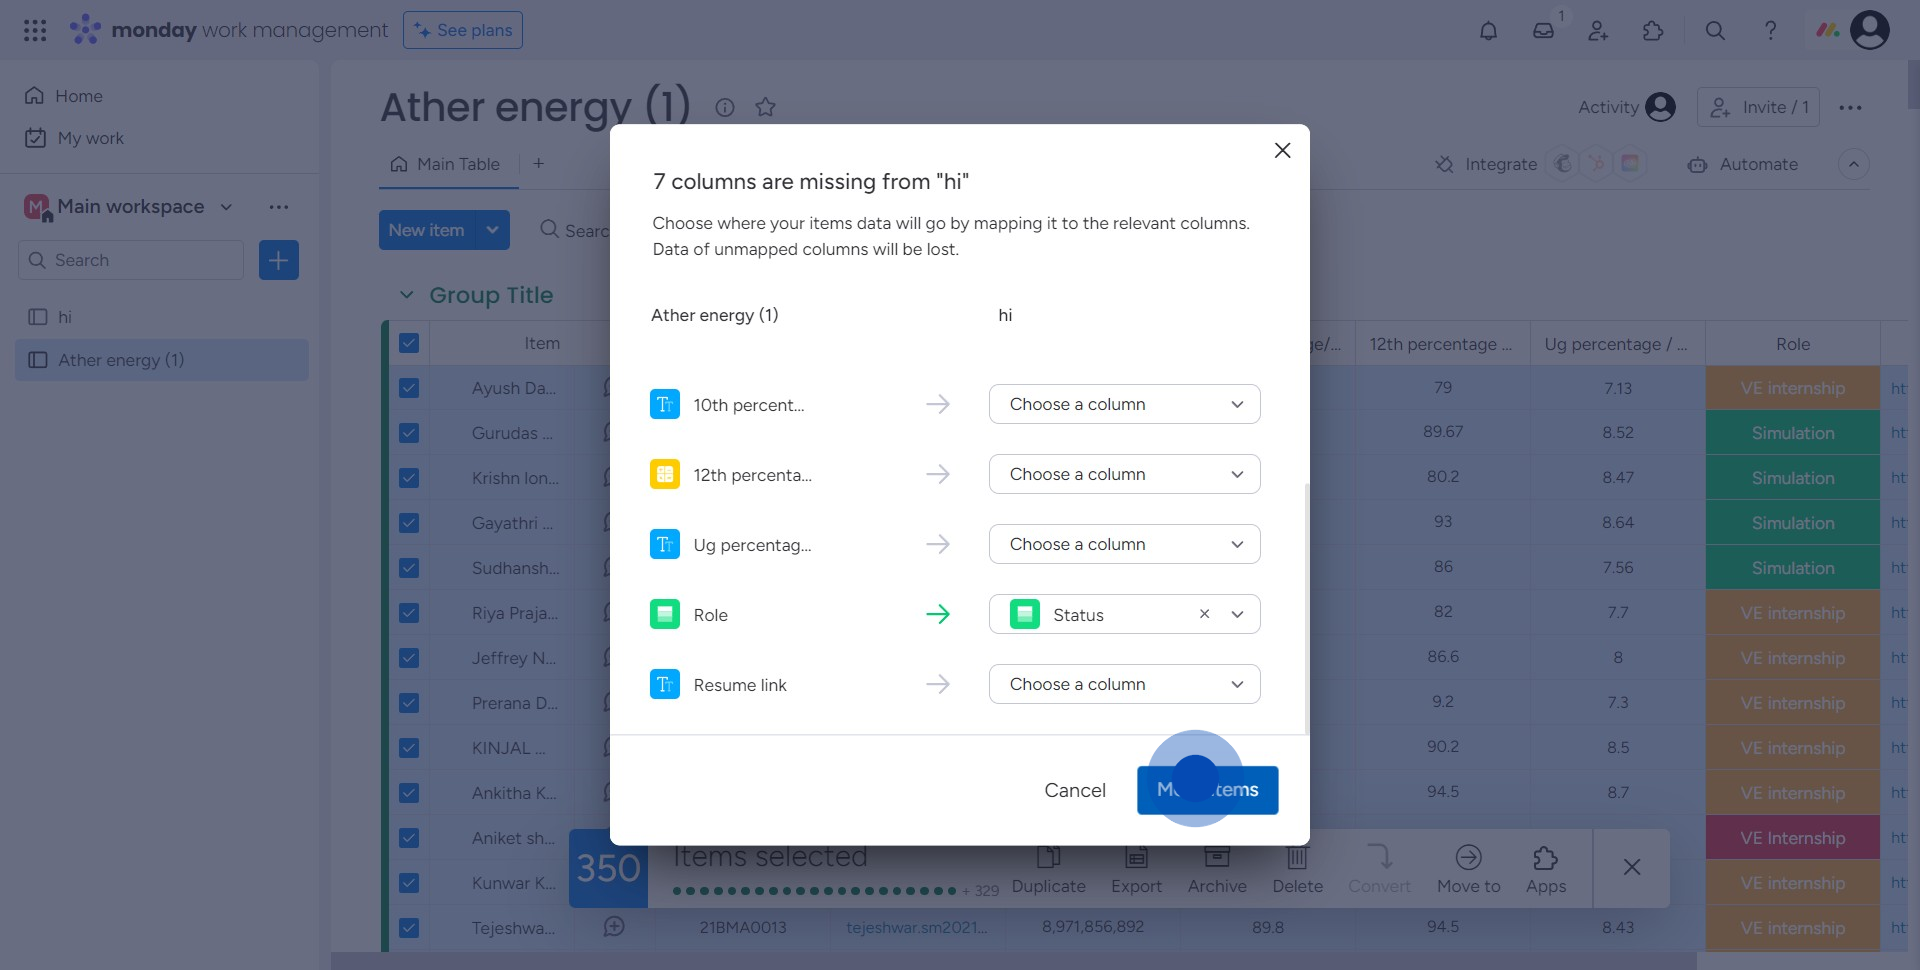Toggle the select-all checkbox in header
Viewport: 1920px width, 970px height.
(409, 343)
